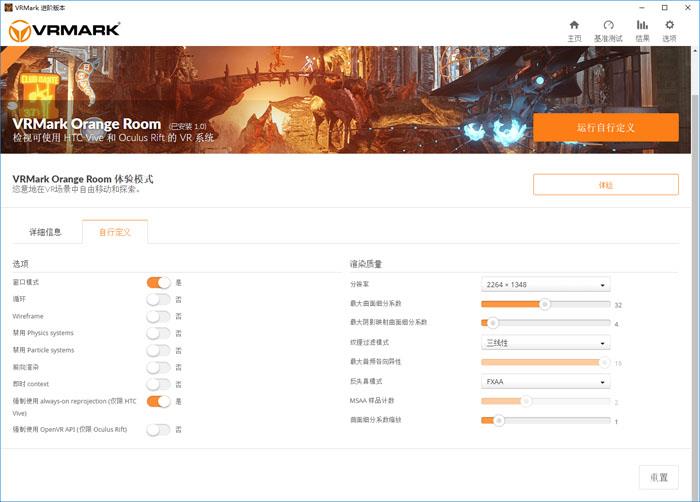Viewport: 700px width, 502px height.
Task: Adjust the MSAA sample count slider
Action: 546,401
